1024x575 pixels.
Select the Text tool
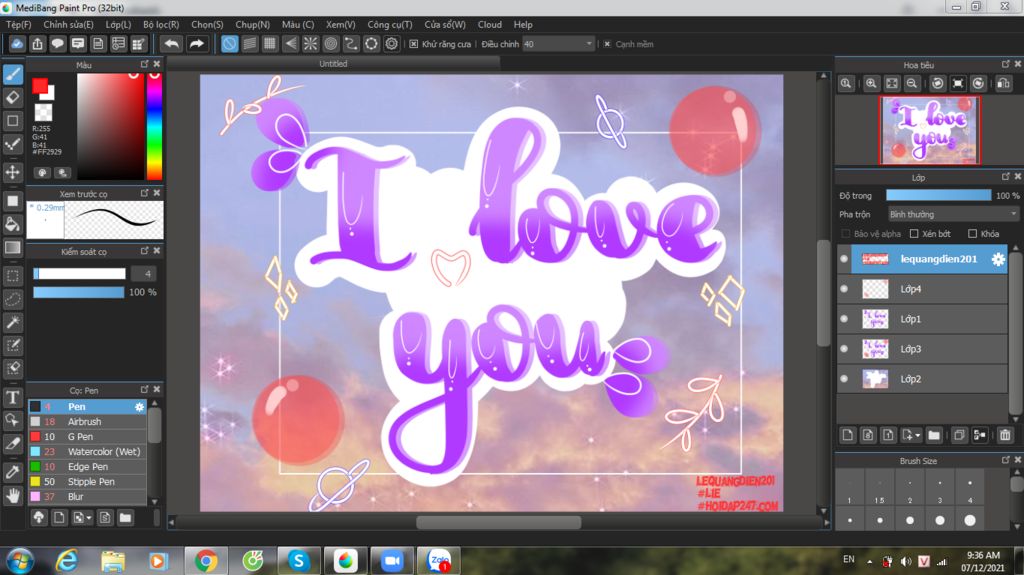click(13, 397)
